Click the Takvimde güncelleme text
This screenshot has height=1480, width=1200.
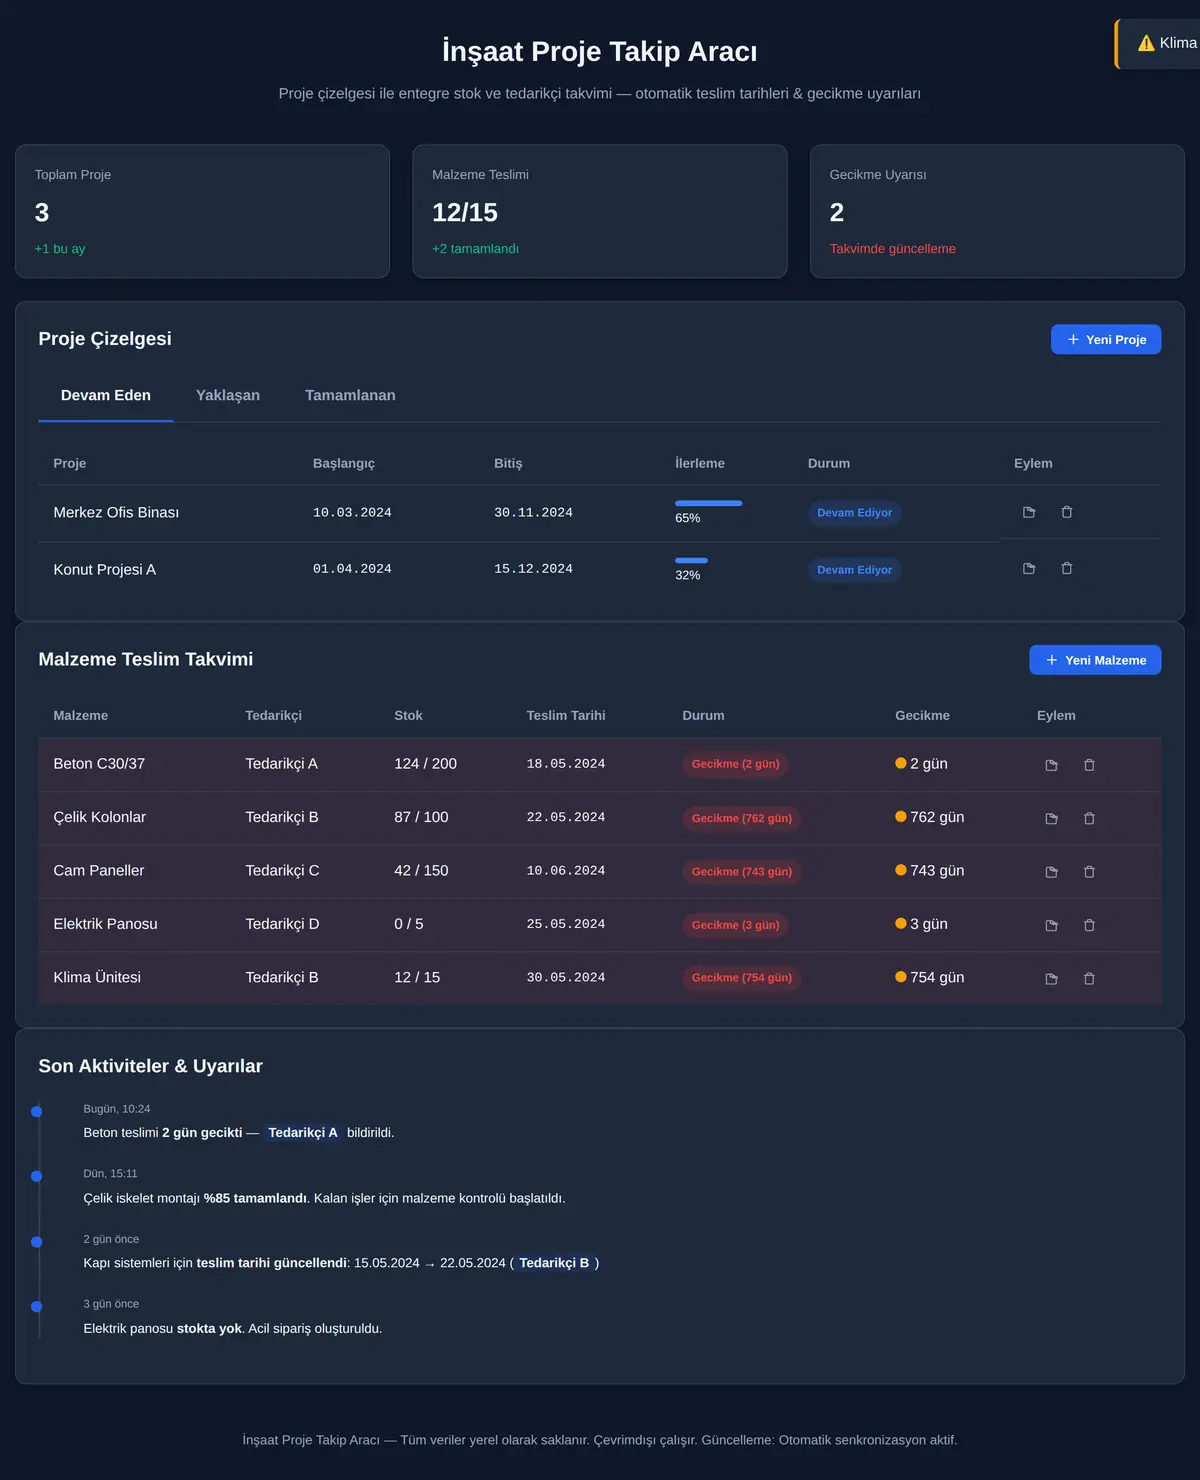click(893, 249)
